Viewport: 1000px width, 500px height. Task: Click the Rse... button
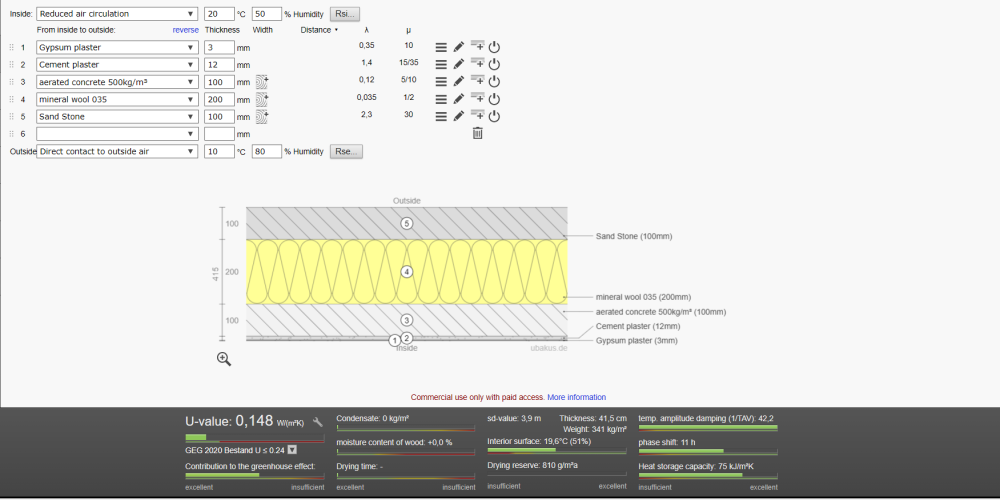pyautogui.click(x=346, y=151)
